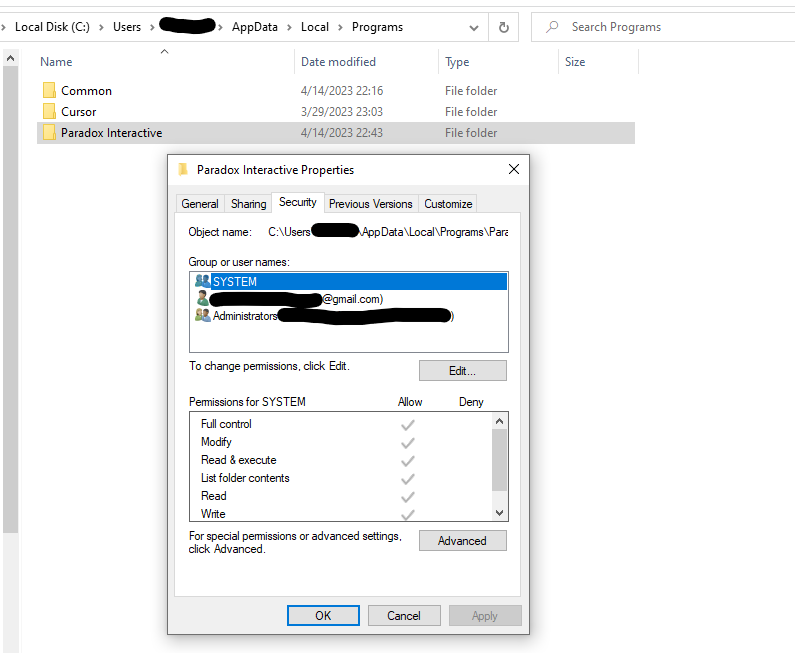Go to Local breadcrumb
The width and height of the screenshot is (795, 653).
coord(315,27)
